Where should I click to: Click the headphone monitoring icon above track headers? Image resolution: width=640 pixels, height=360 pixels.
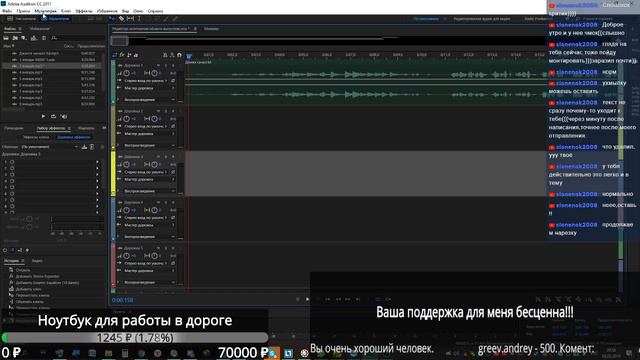(179, 55)
